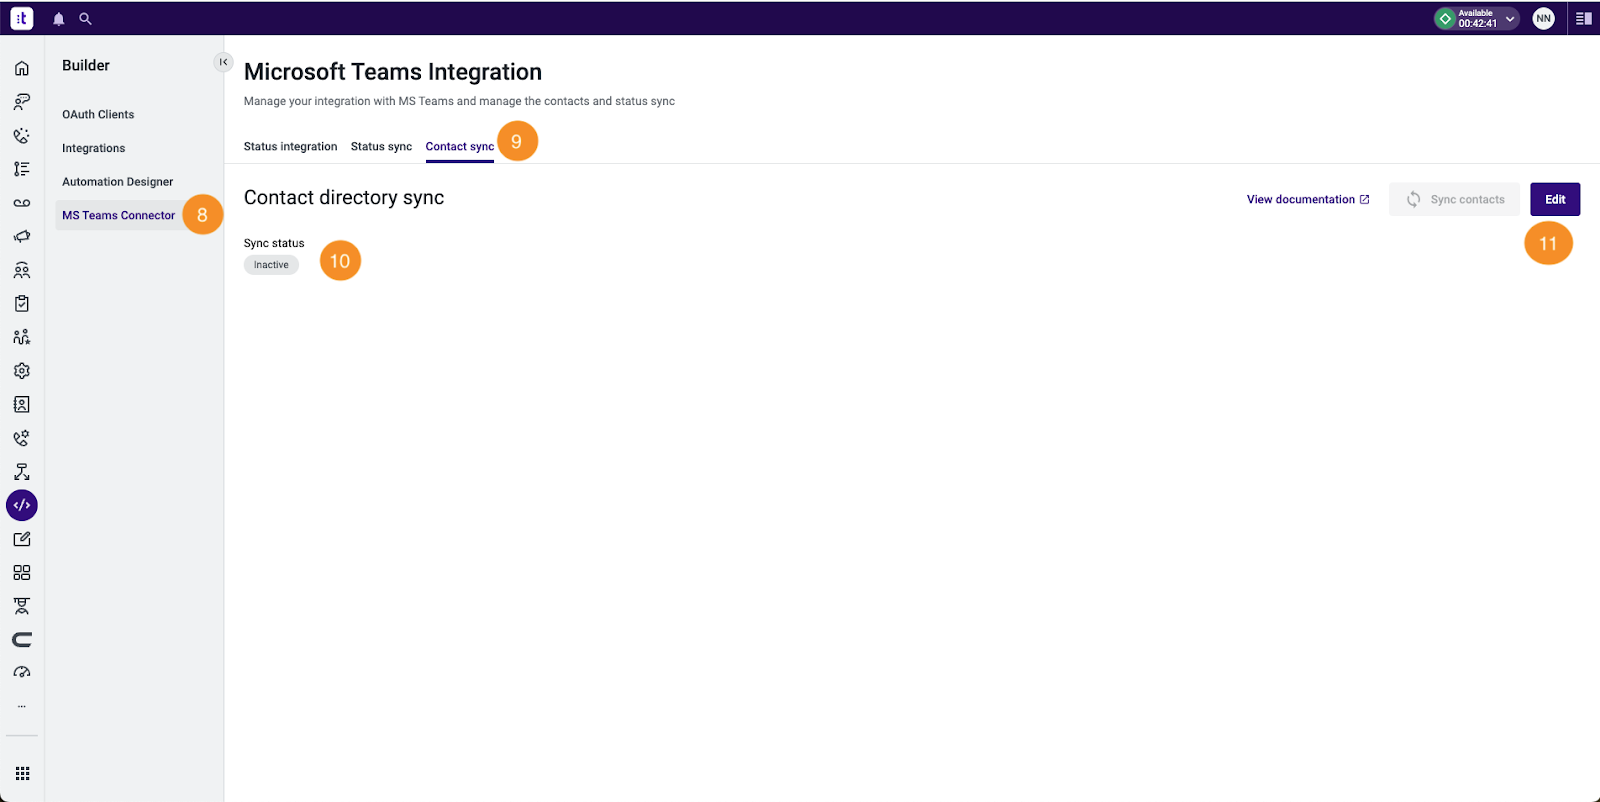Switch to Status sync tab
This screenshot has width=1600, height=802.
coord(381,146)
